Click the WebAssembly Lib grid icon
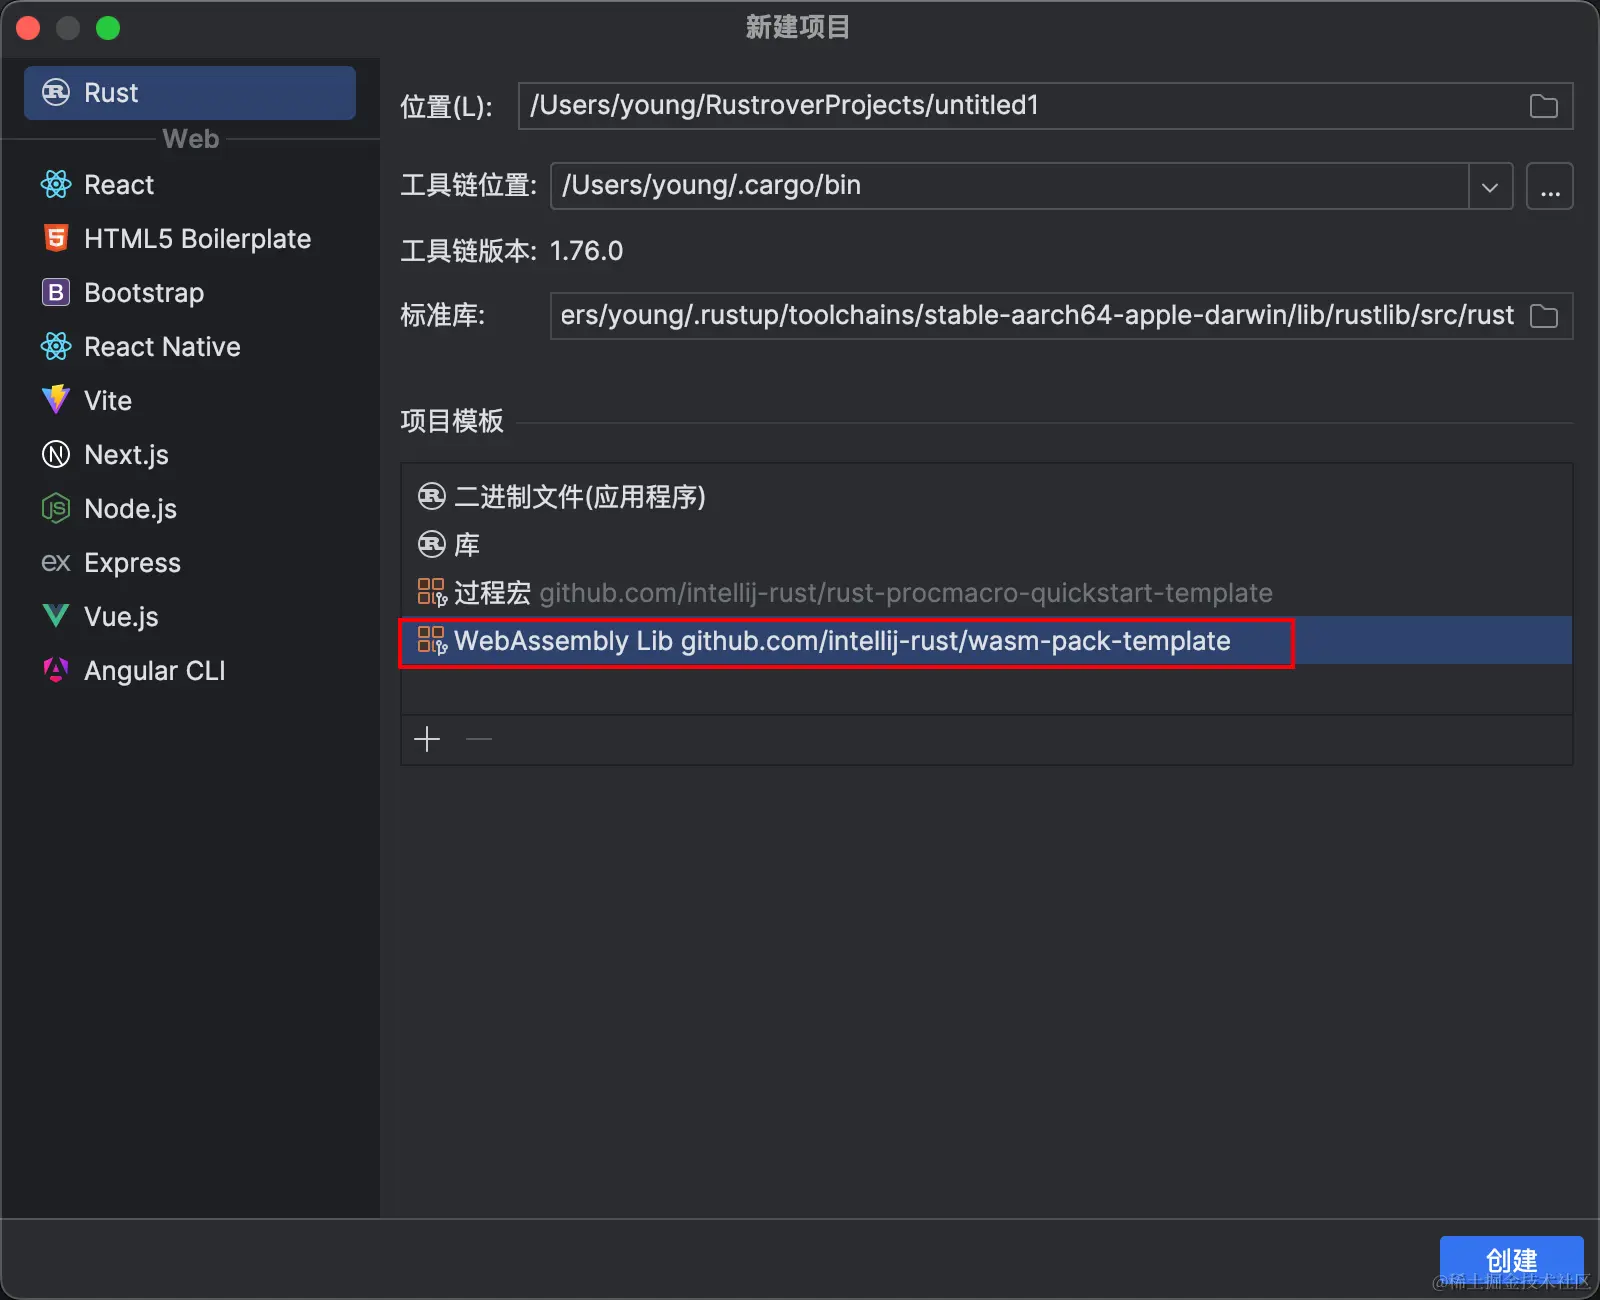This screenshot has width=1600, height=1300. [432, 640]
